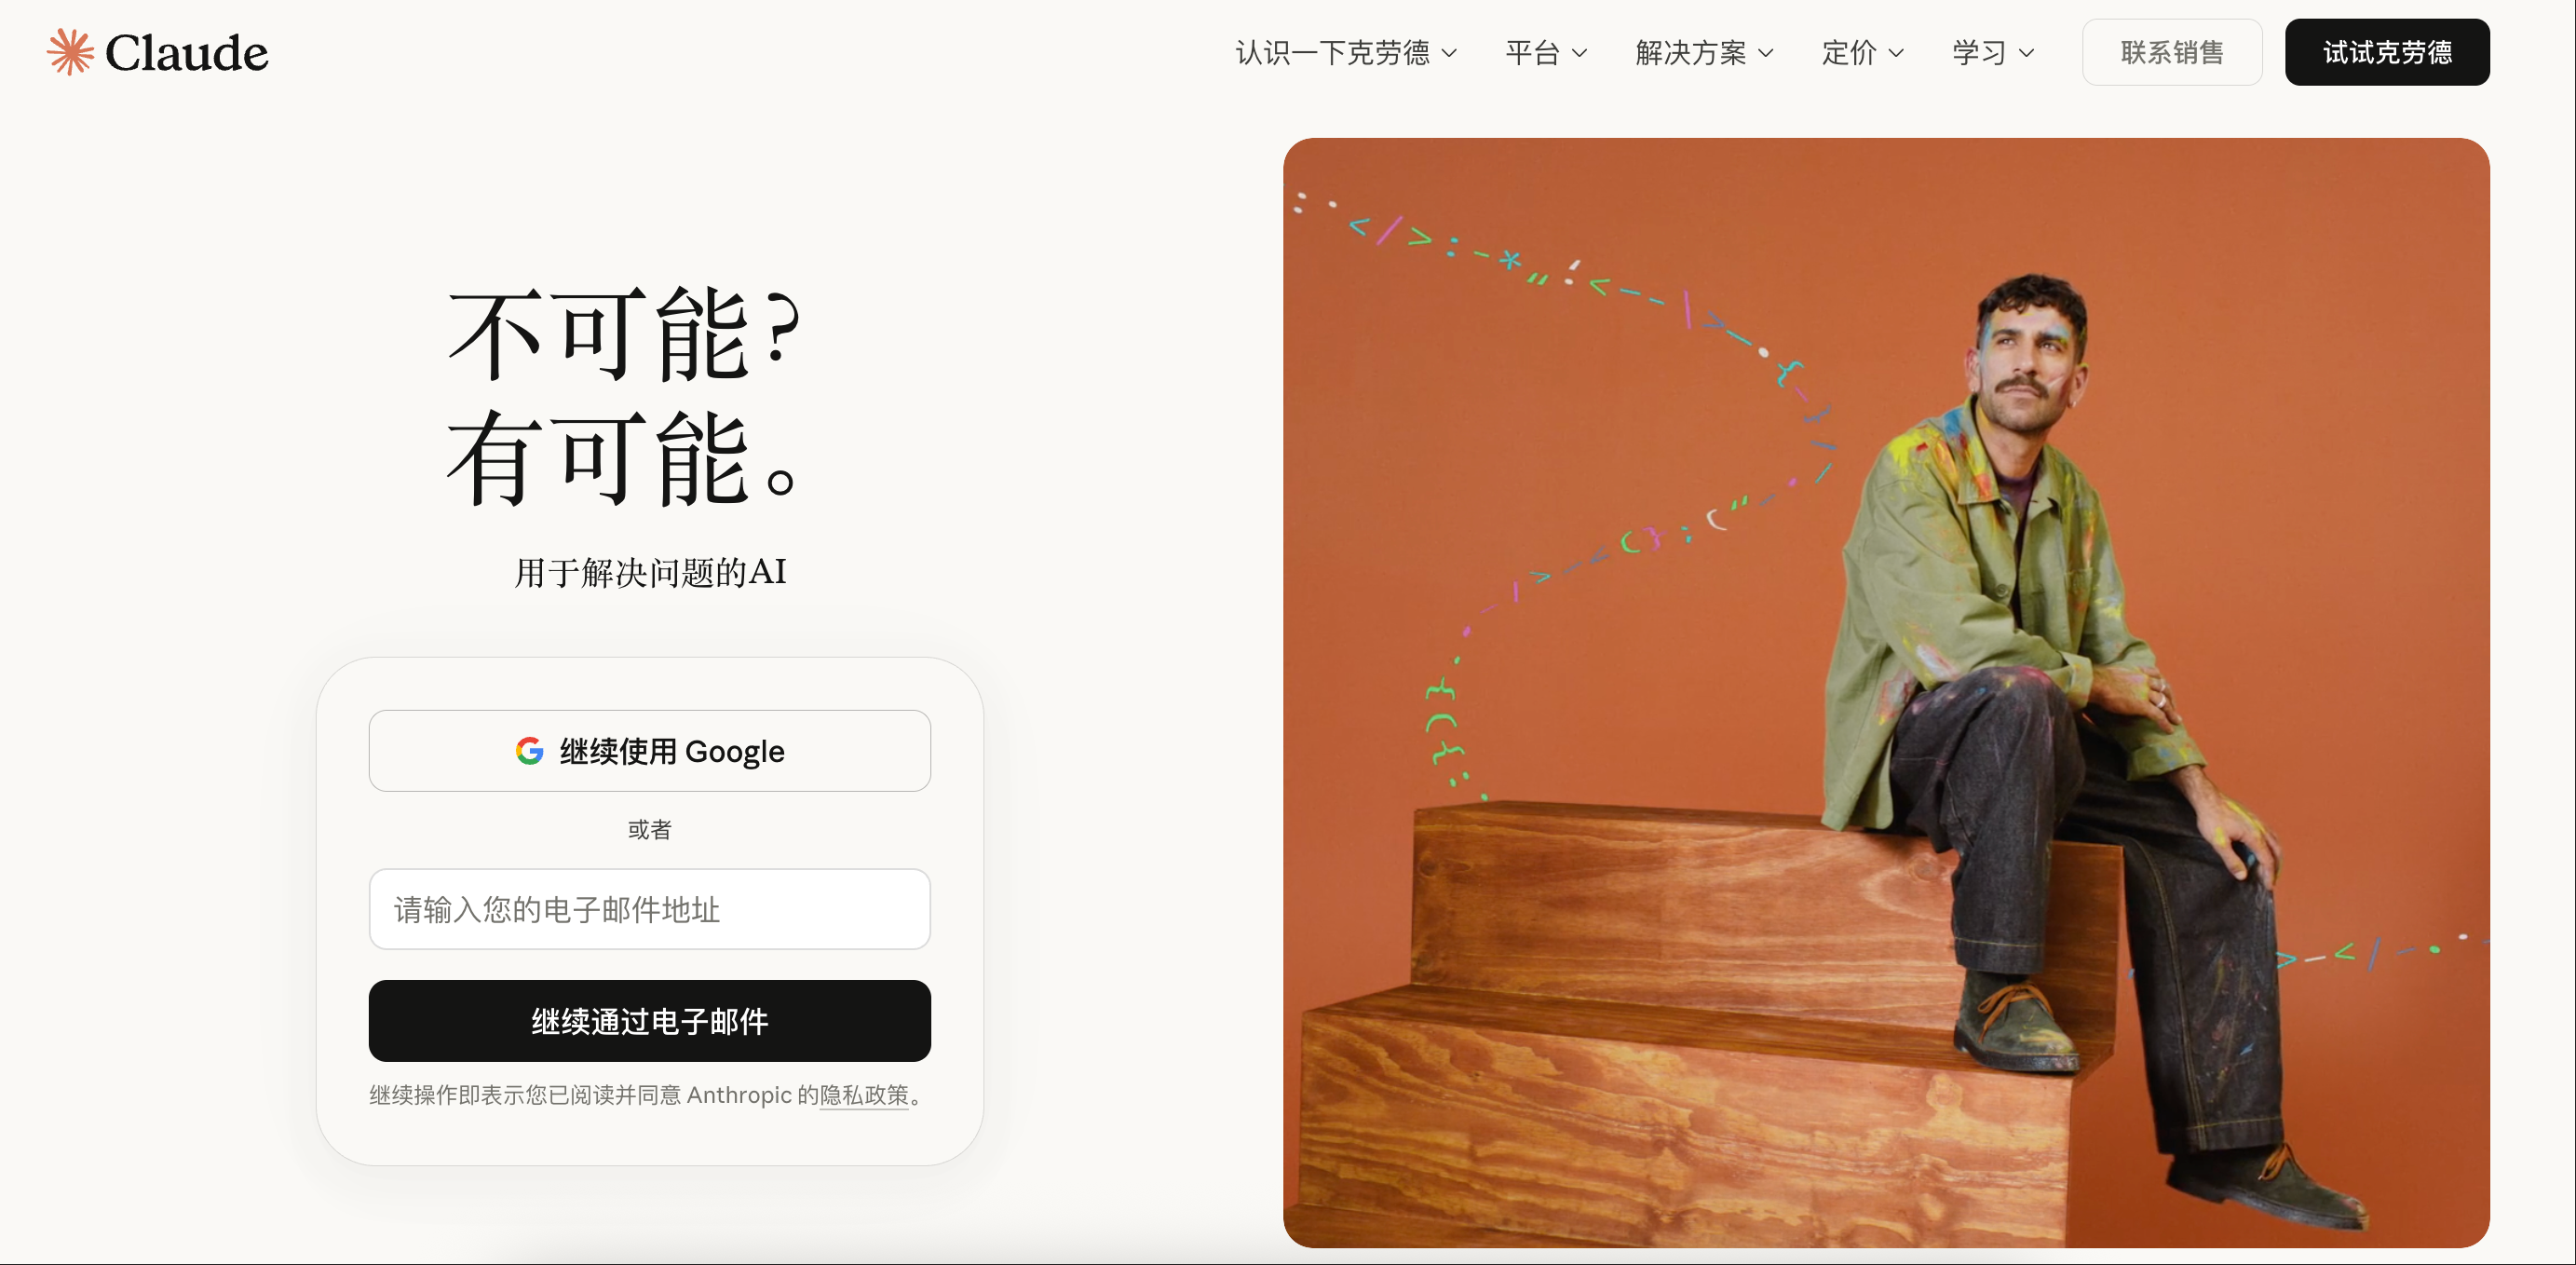This screenshot has width=2576, height=1265.
Task: Click the chevron beside 定价
Action: pyautogui.click(x=1896, y=53)
